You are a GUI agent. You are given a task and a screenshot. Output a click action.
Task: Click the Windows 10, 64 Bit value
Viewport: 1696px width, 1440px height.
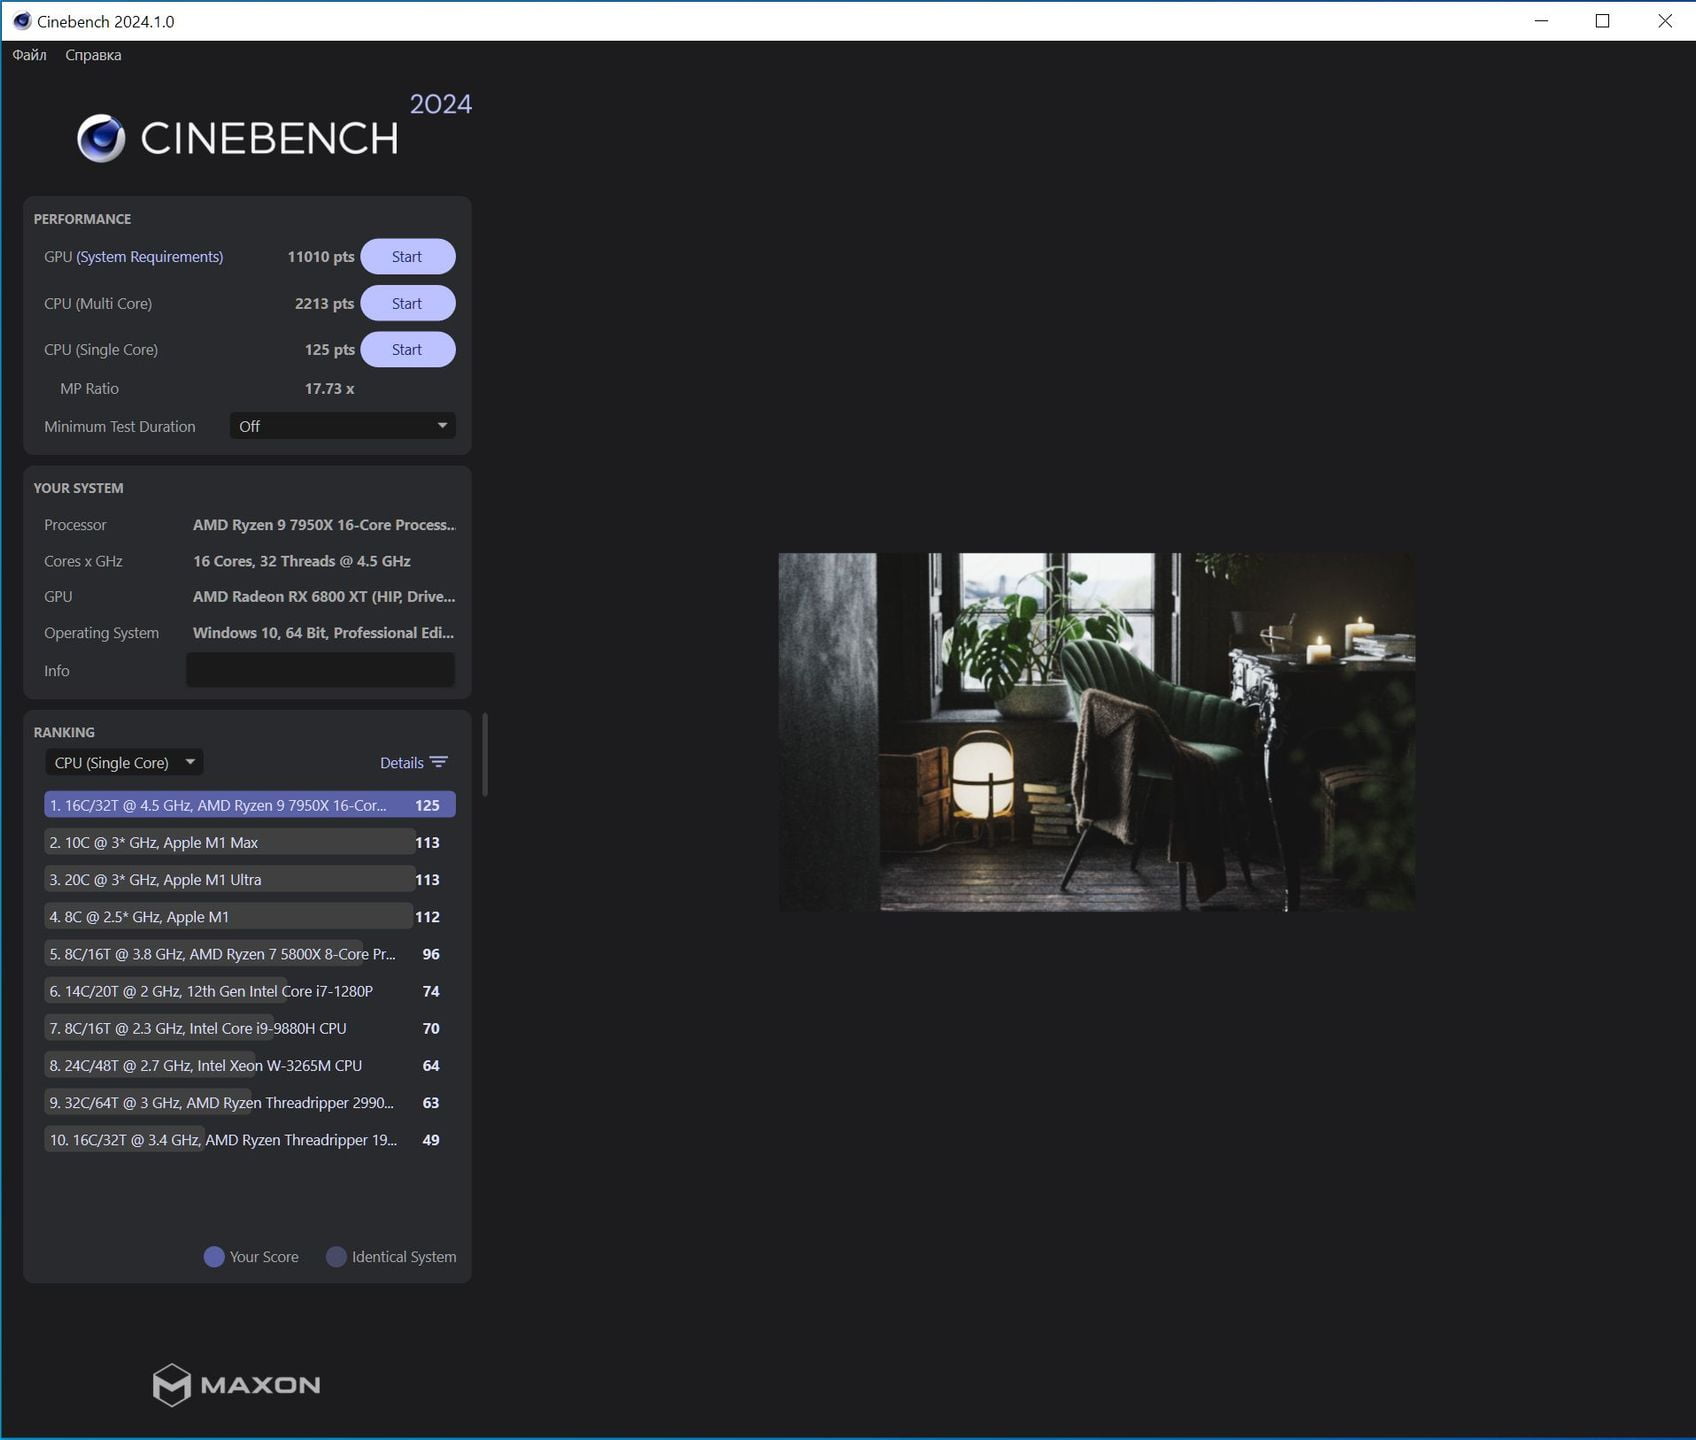(323, 633)
